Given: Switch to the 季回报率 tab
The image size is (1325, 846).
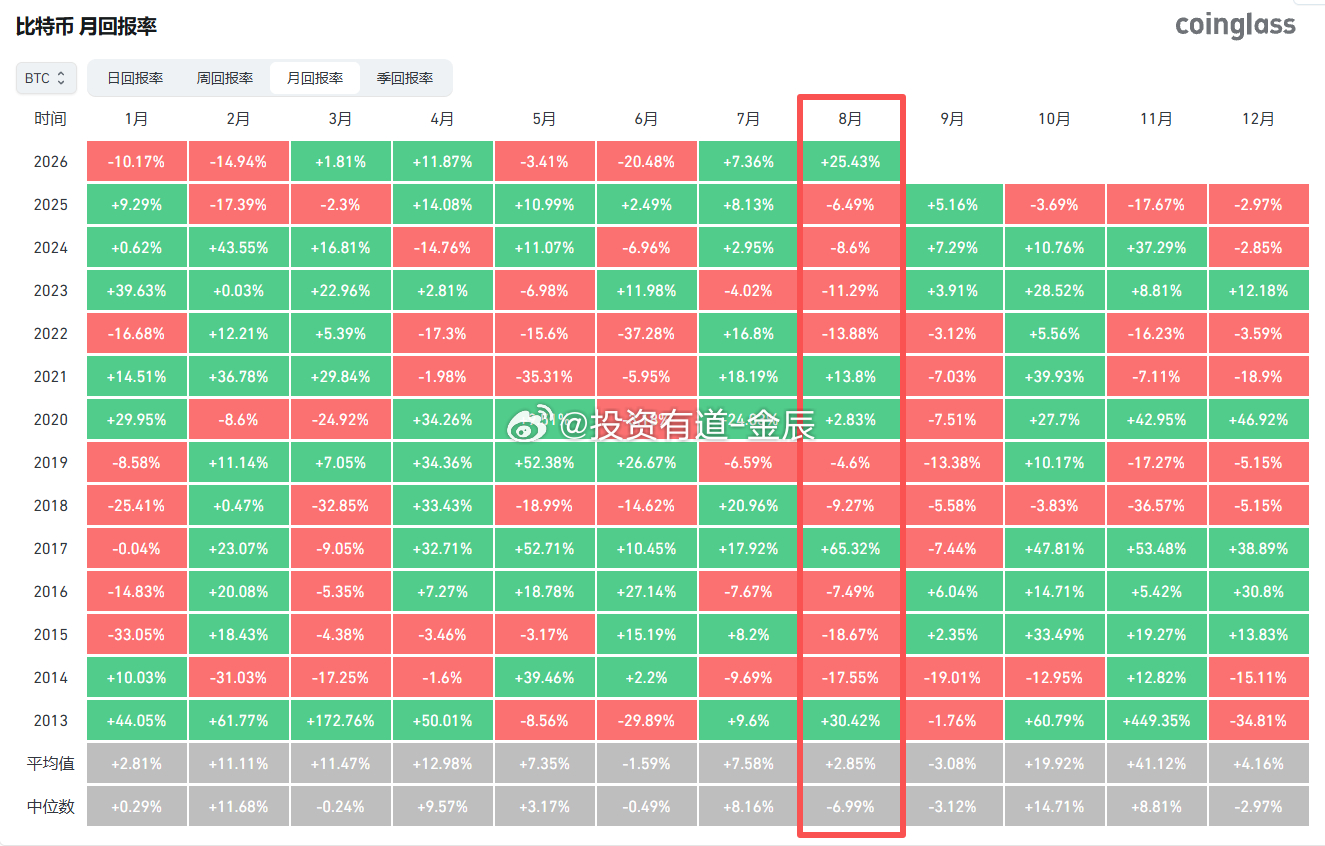Looking at the screenshot, I should (405, 78).
